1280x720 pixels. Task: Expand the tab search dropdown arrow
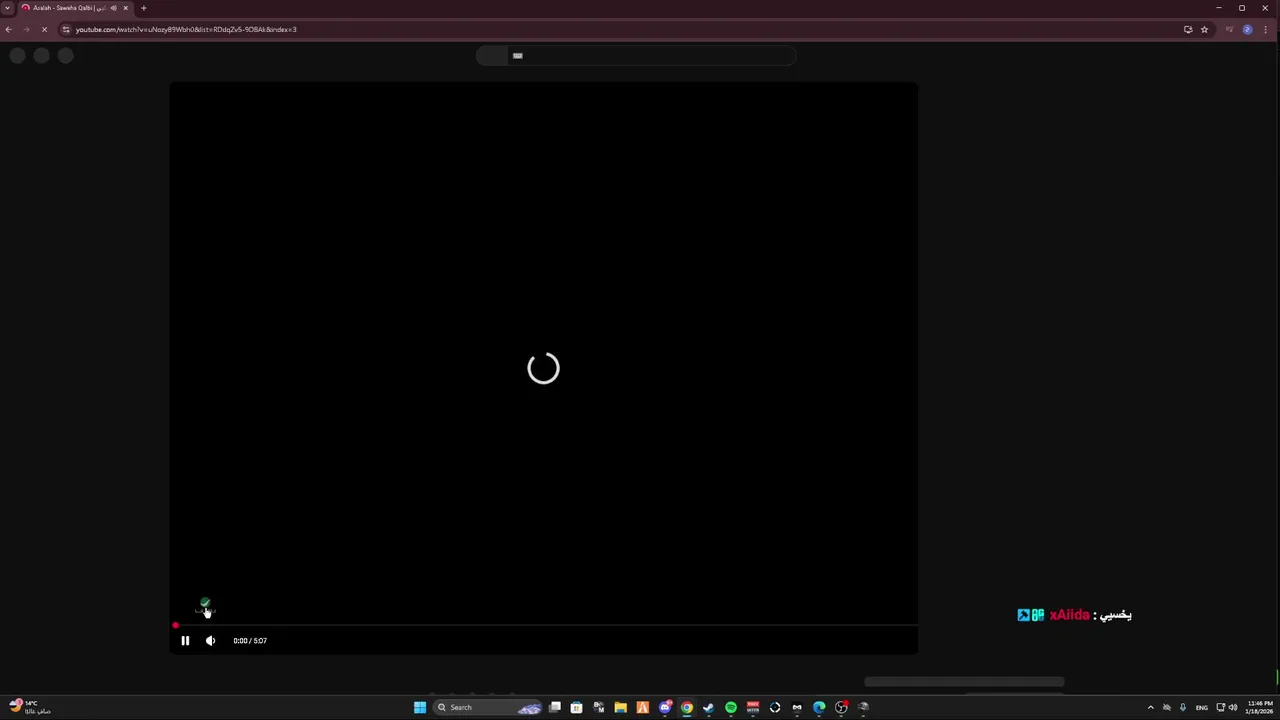(x=8, y=8)
